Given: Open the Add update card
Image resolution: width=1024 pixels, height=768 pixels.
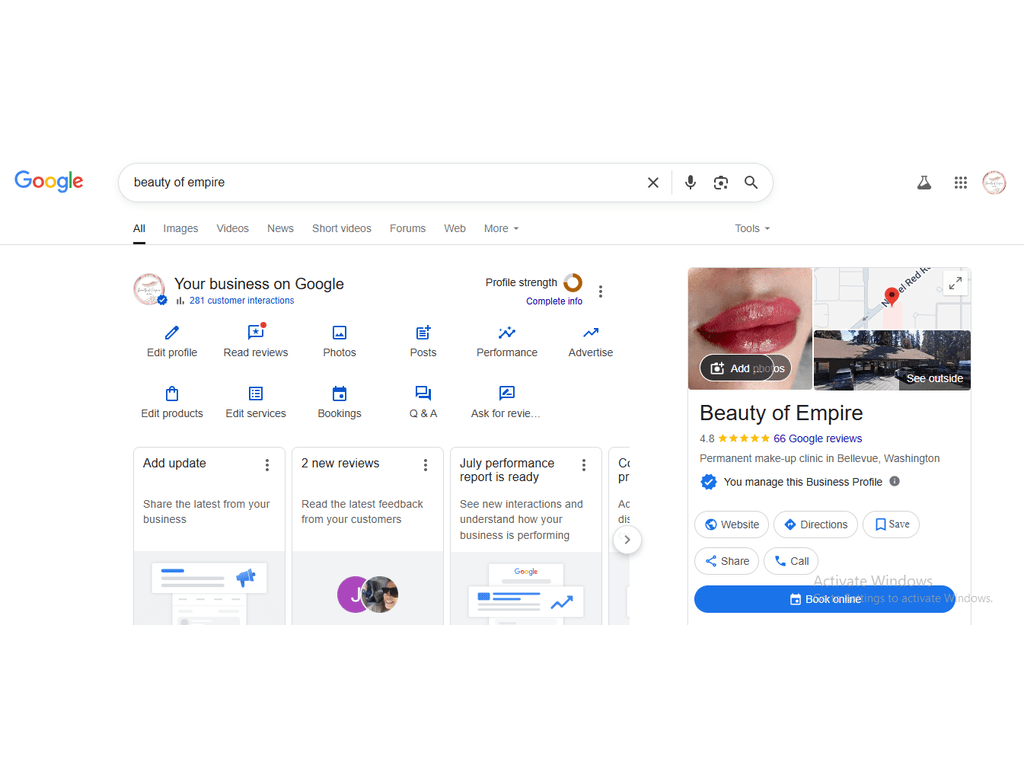Looking at the screenshot, I should click(209, 536).
